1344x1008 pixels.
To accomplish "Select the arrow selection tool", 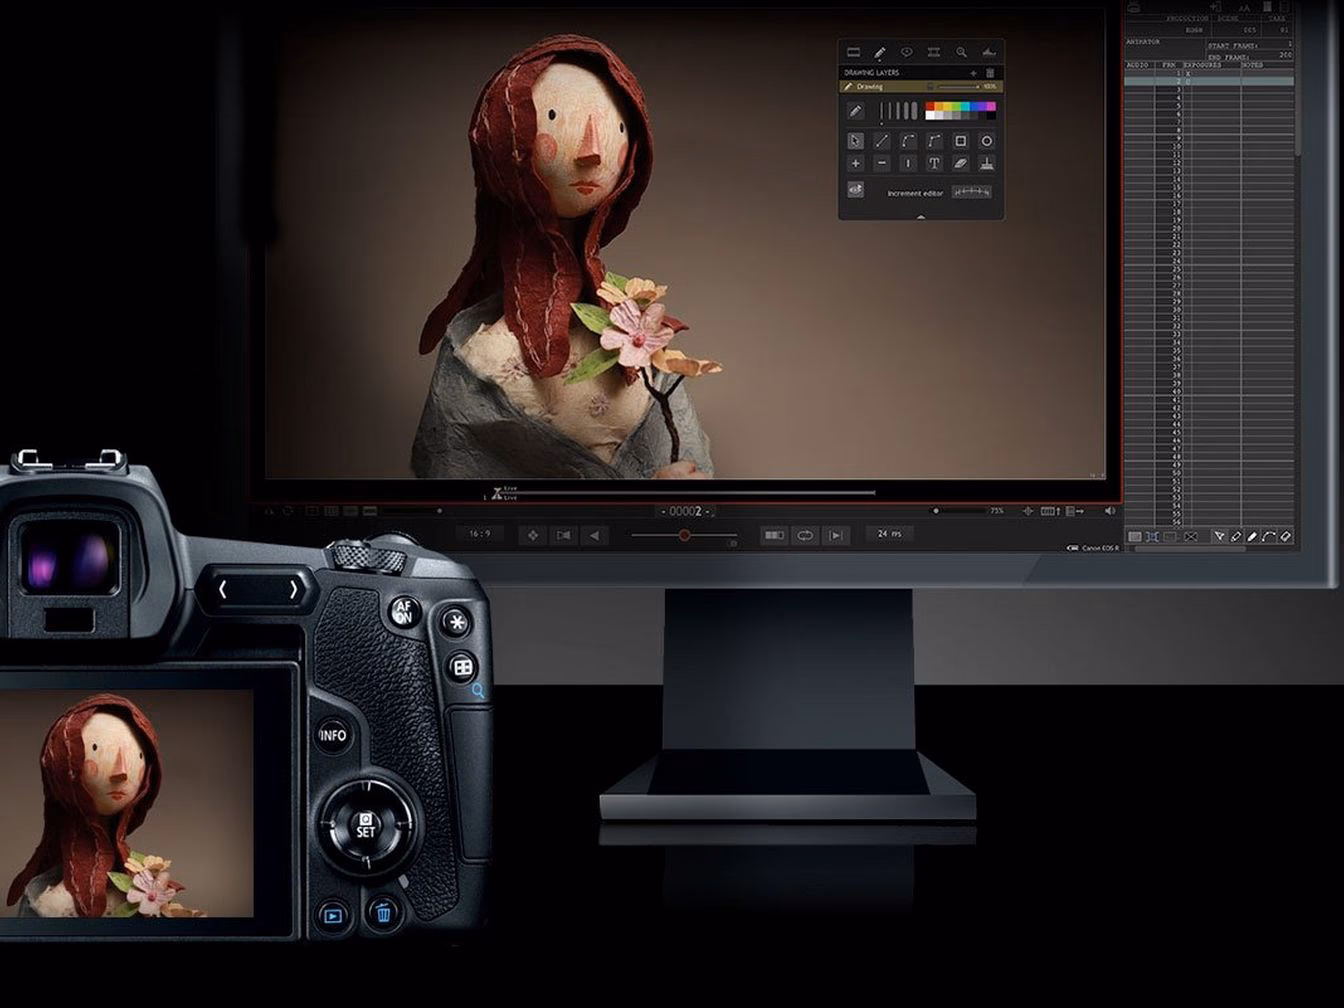I will [x=856, y=141].
